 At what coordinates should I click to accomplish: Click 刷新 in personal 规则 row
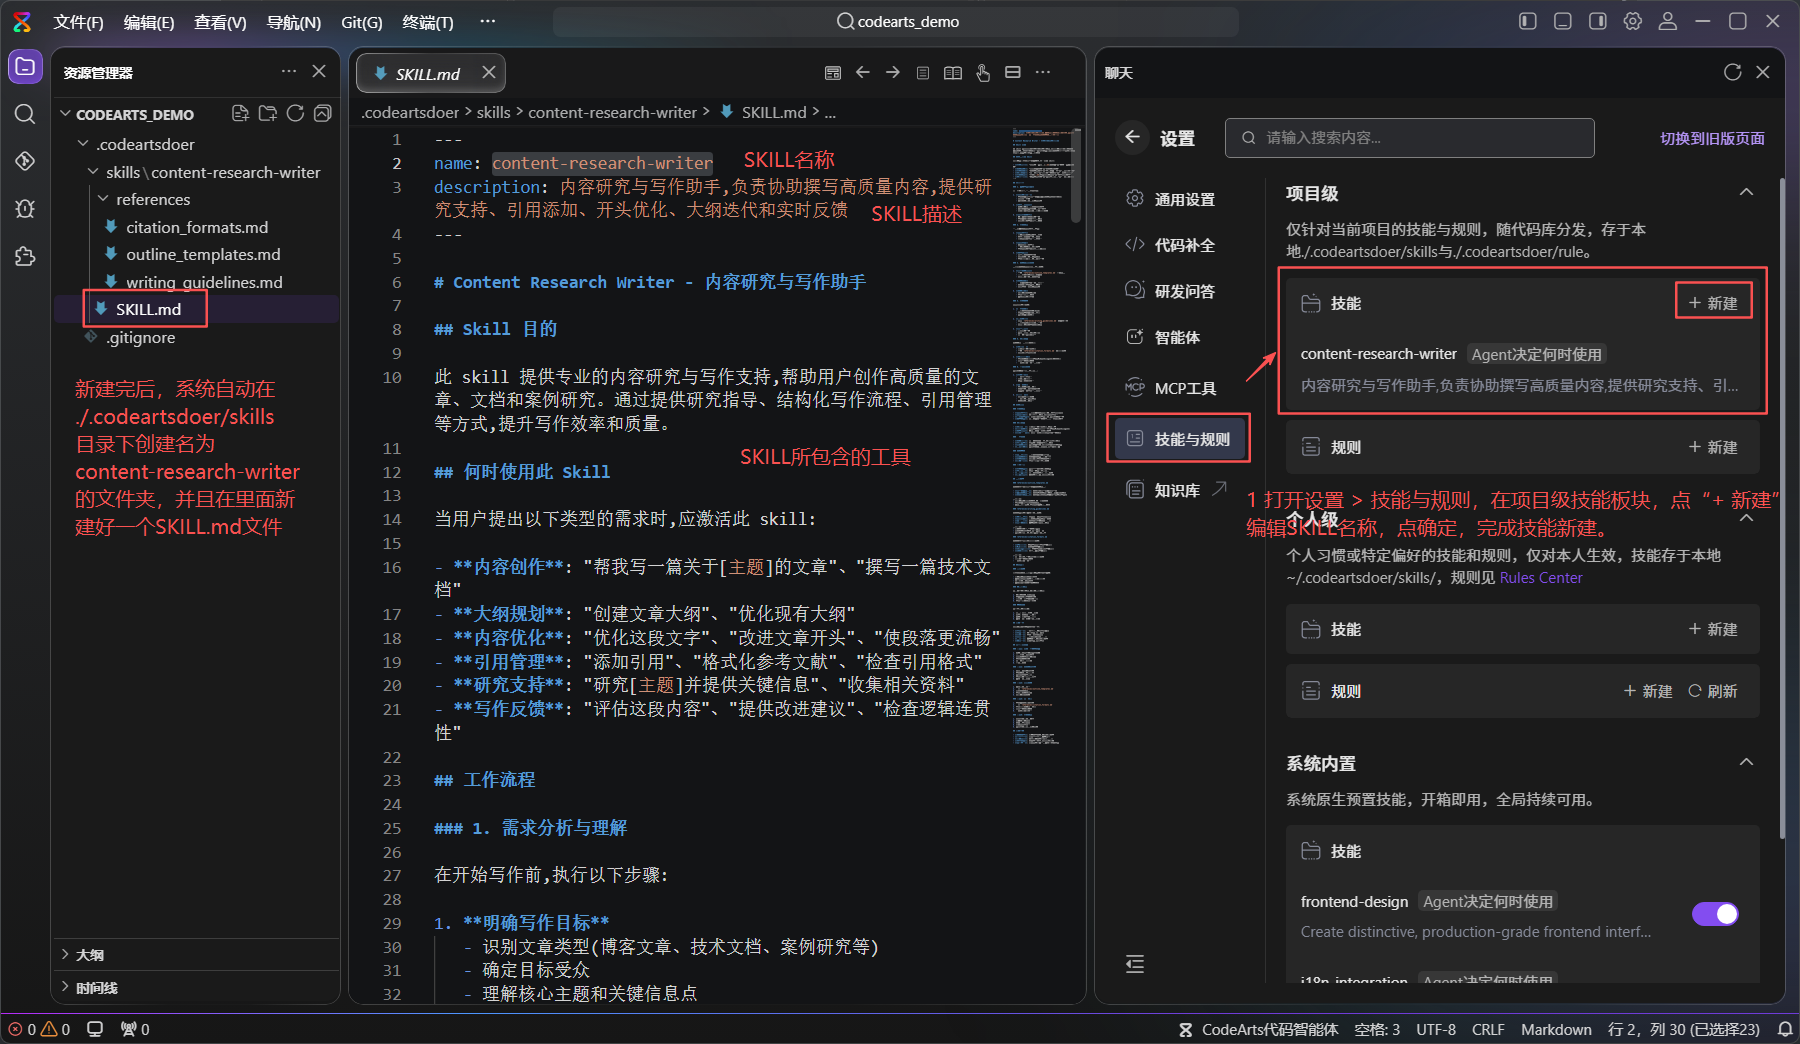click(x=1713, y=691)
